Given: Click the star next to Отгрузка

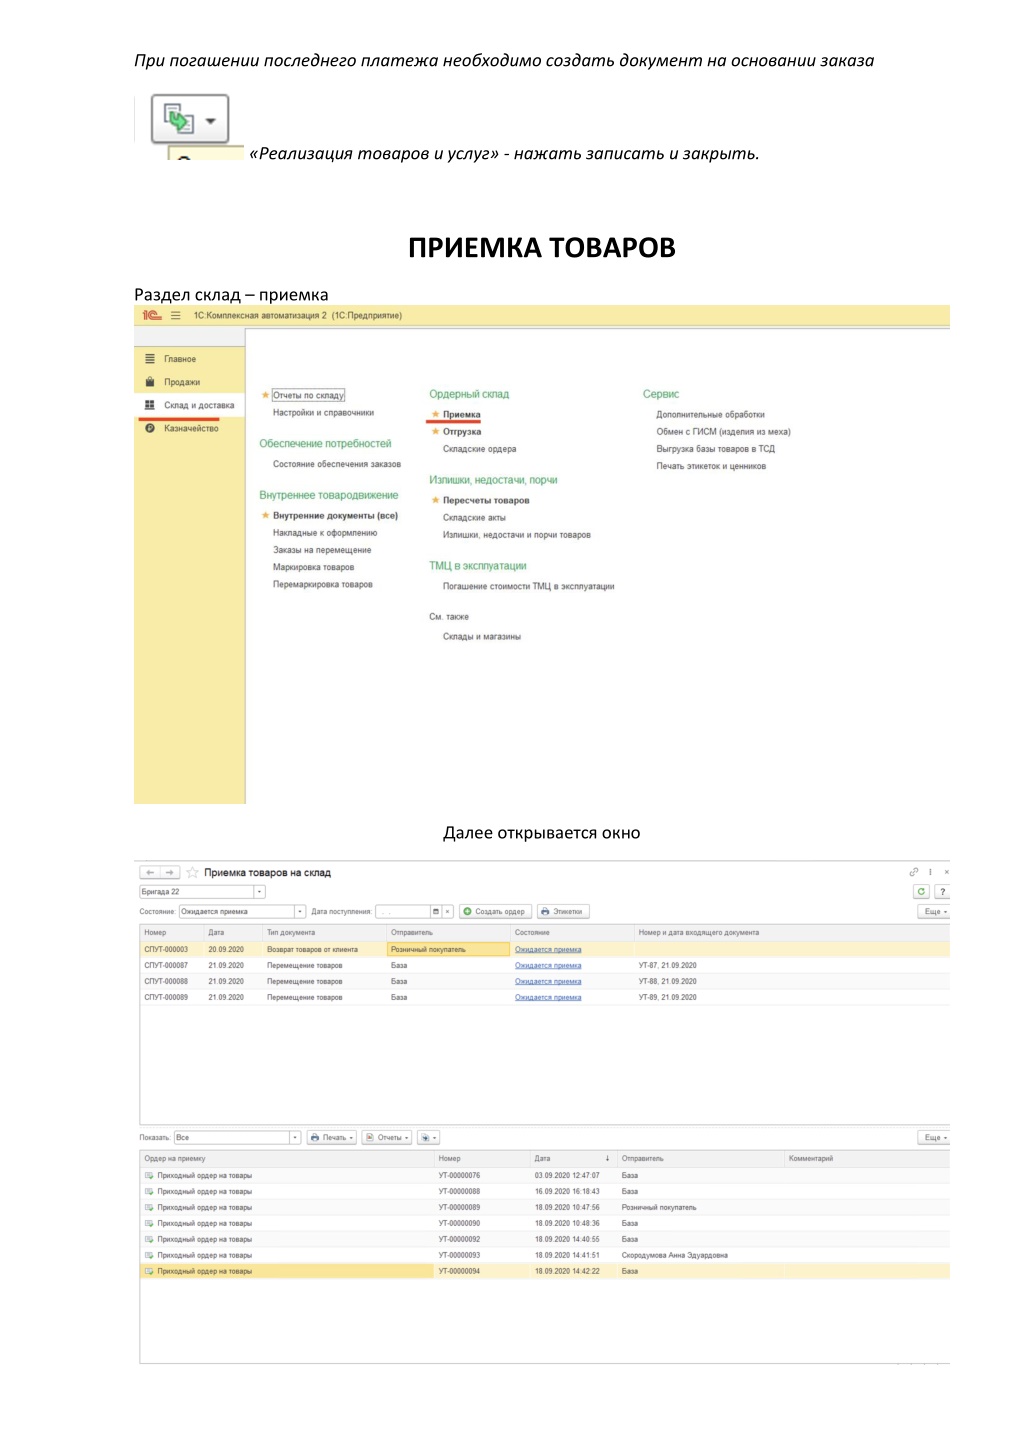Looking at the screenshot, I should (x=435, y=432).
